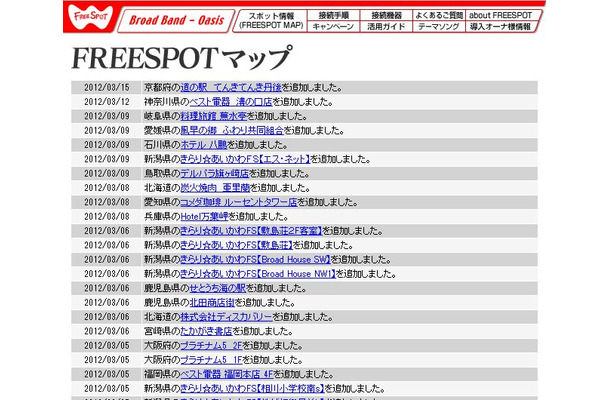
Task: Open link せとうち海の駅
Action: tap(217, 288)
